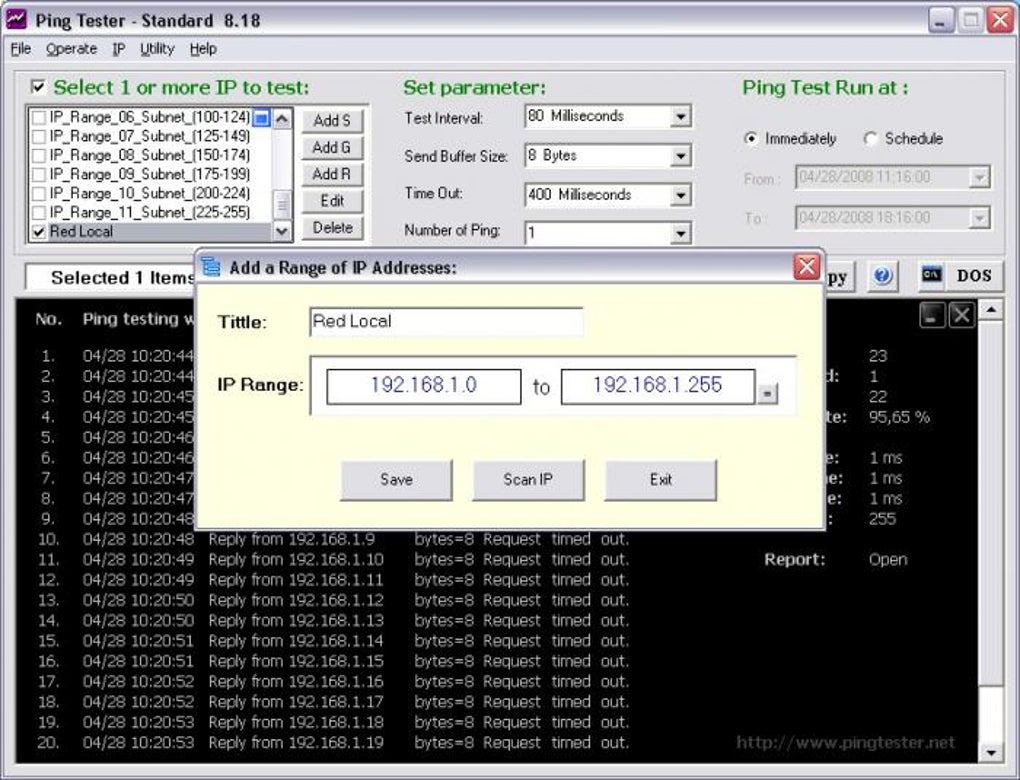
Task: Select the Schedule radio option
Action: click(870, 139)
